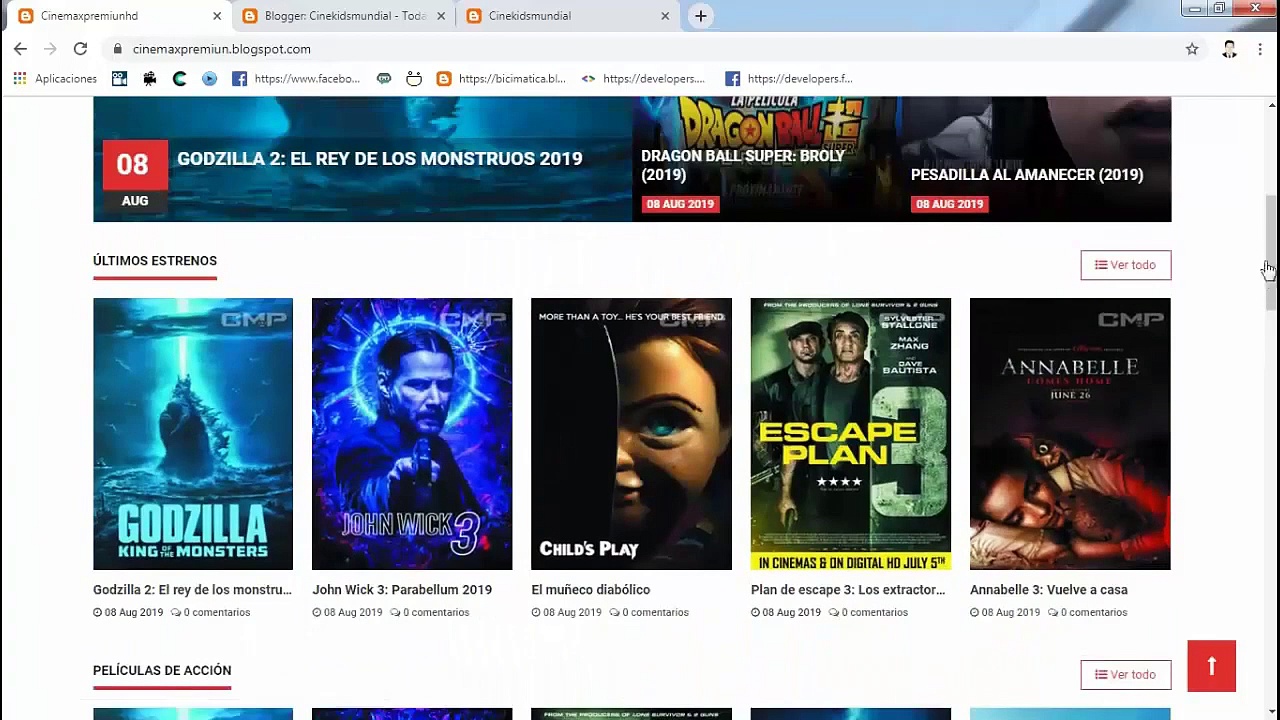Open the Dragon Ball Super: Broly banner
Screen dimensions: 1280x720
click(766, 159)
